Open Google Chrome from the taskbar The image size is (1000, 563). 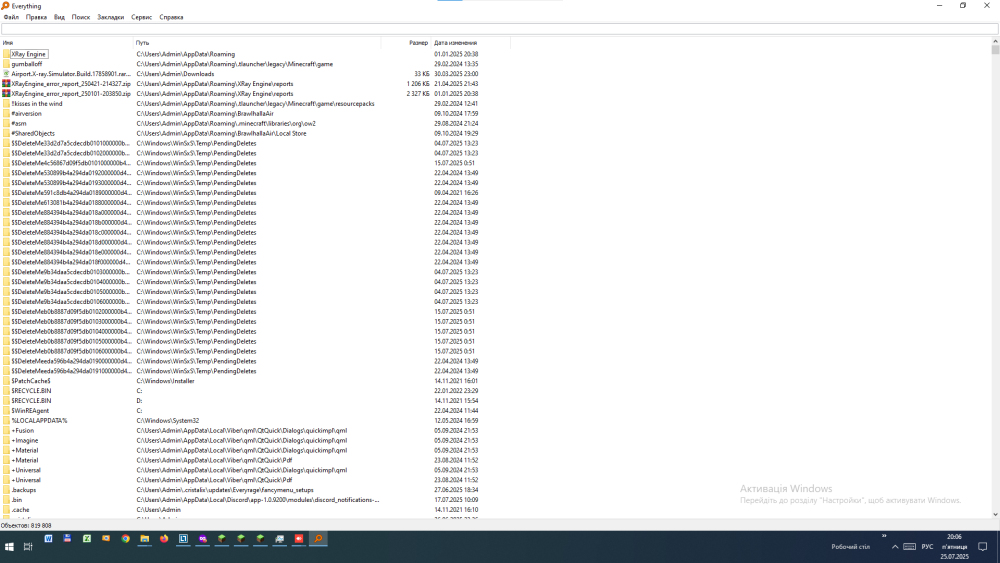click(126, 539)
